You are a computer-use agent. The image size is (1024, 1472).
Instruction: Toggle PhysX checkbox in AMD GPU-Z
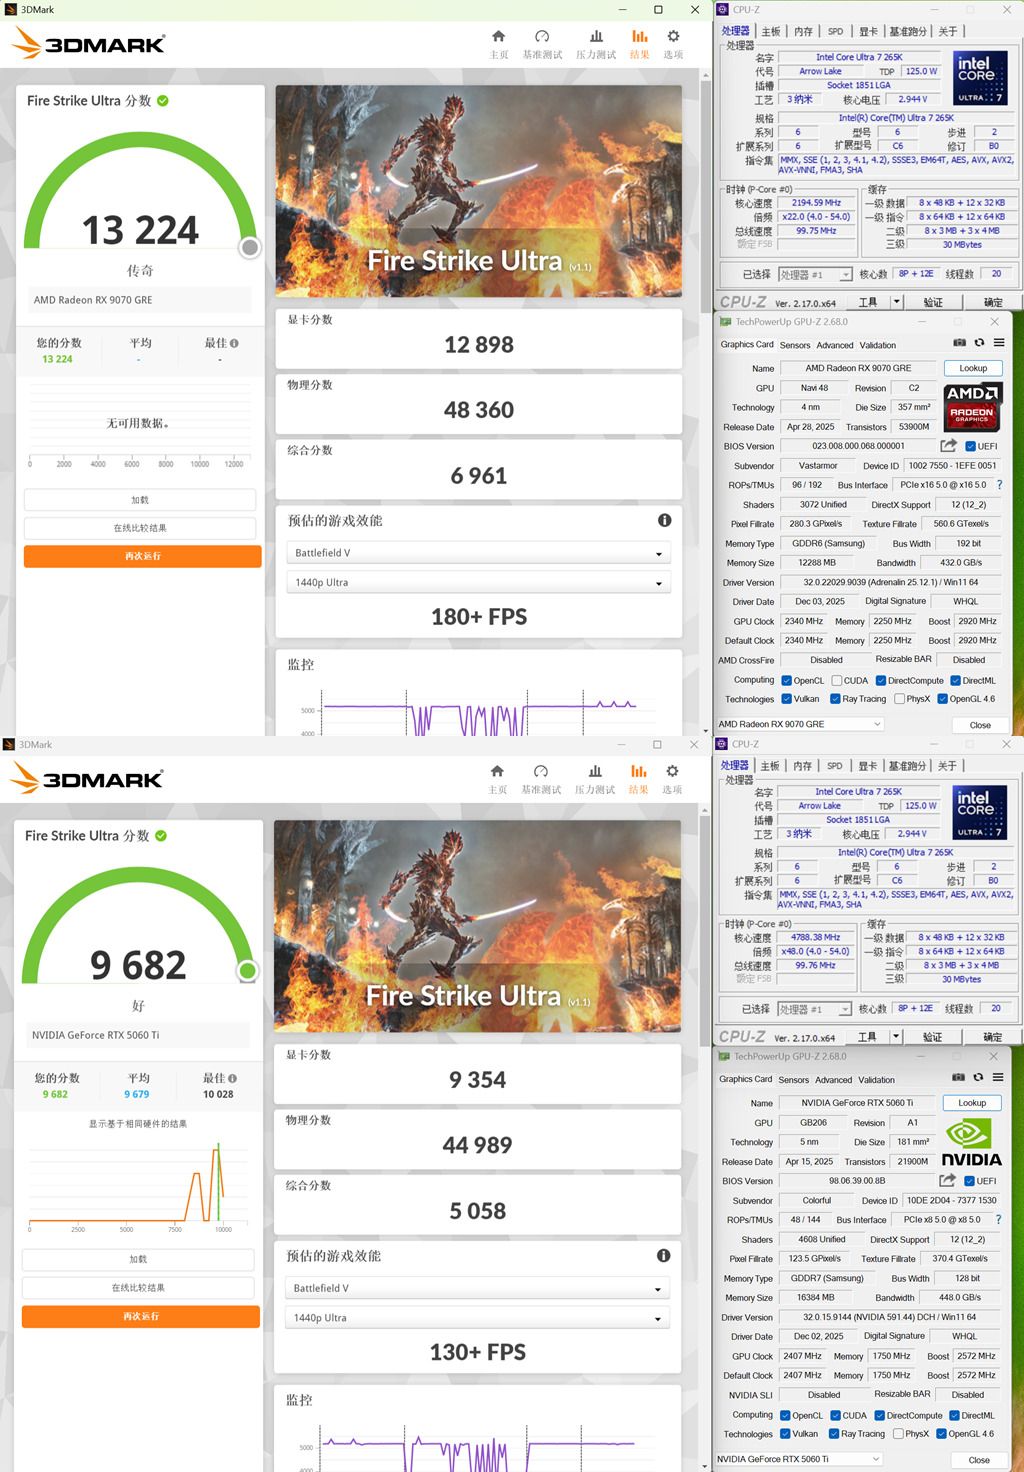pos(900,700)
